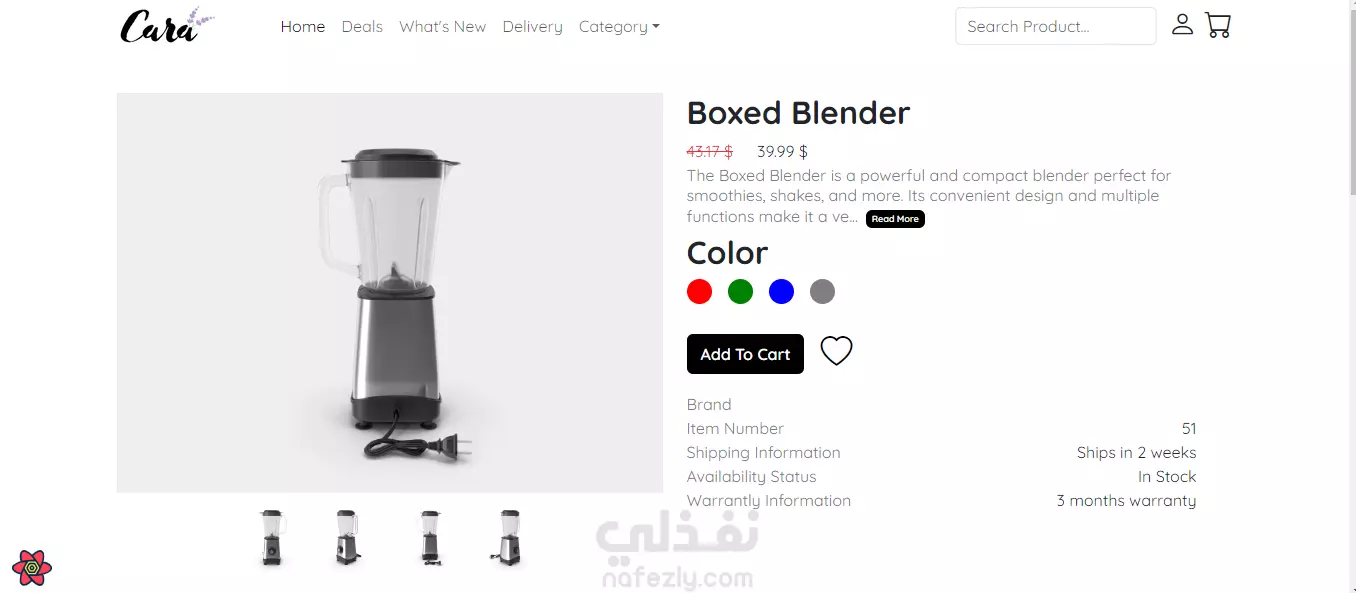View the second blender thumbnail image
Viewport: 1356px width, 593px height.
(347, 538)
